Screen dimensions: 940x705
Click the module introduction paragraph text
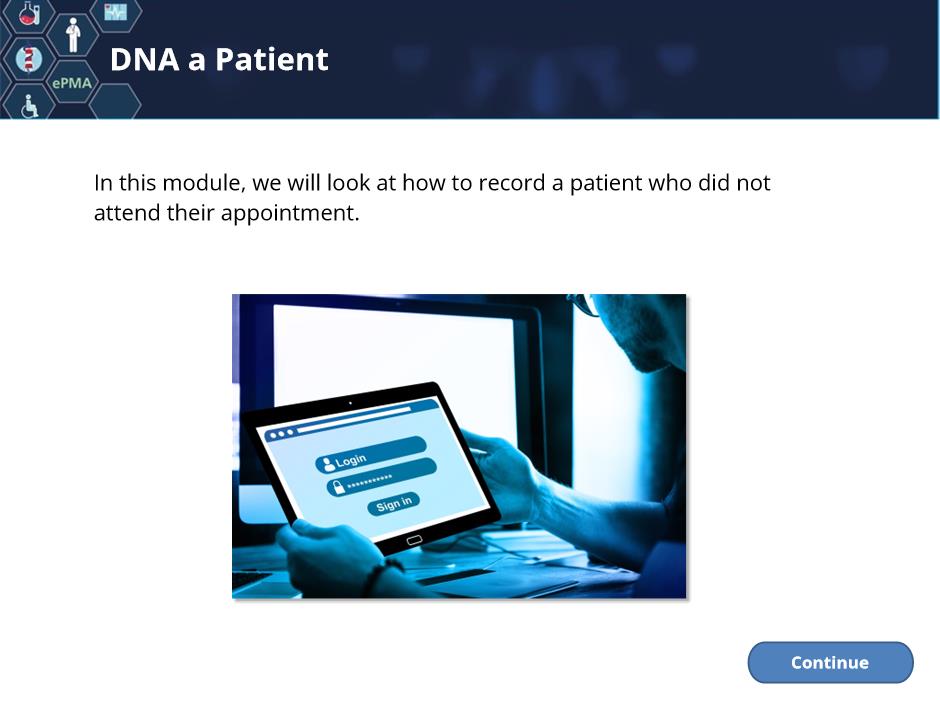click(x=432, y=198)
